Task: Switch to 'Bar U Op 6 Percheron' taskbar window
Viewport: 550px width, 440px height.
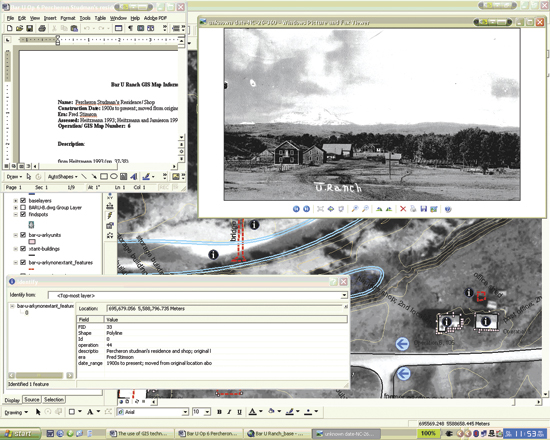Action: tap(209, 434)
